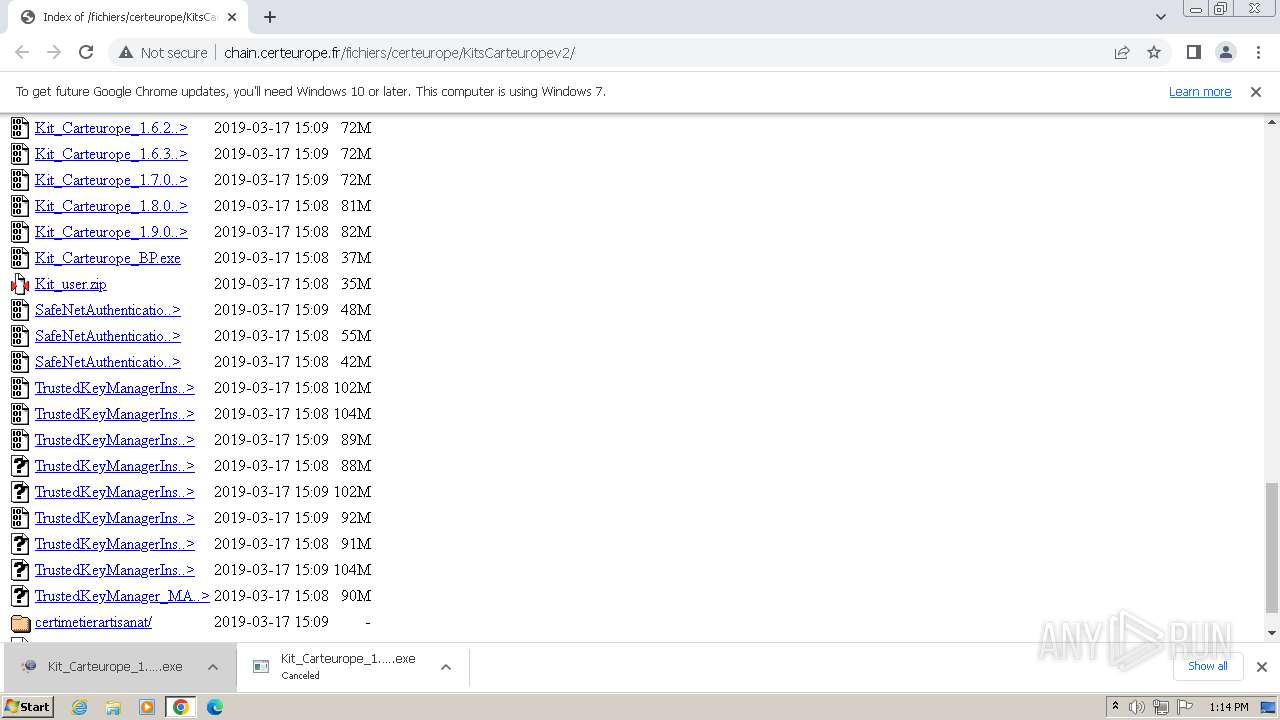Open the Windows Start menu

[27, 707]
